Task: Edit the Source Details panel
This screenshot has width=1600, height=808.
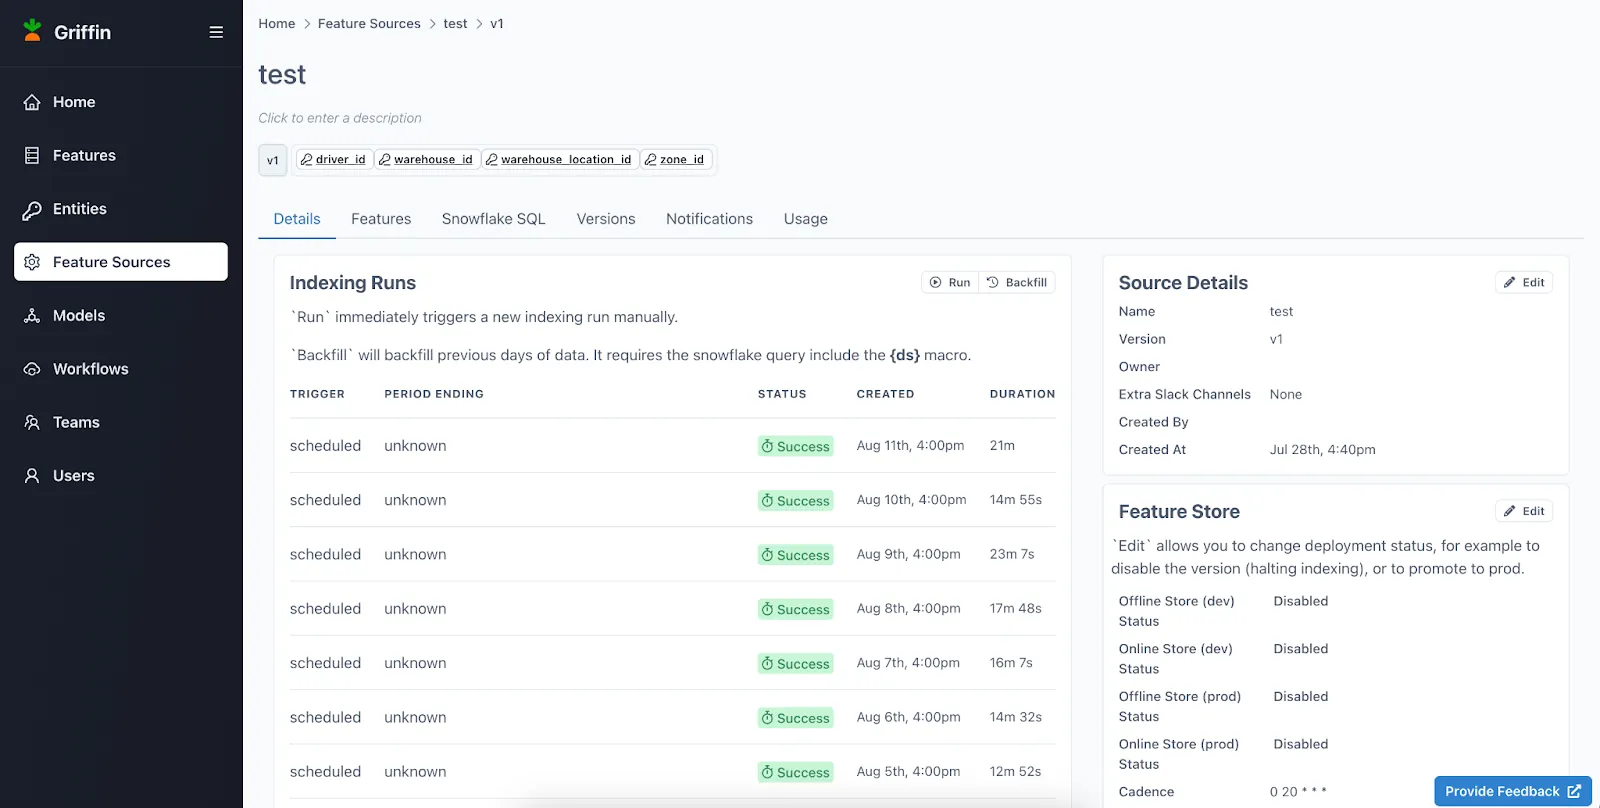Action: [x=1524, y=283]
